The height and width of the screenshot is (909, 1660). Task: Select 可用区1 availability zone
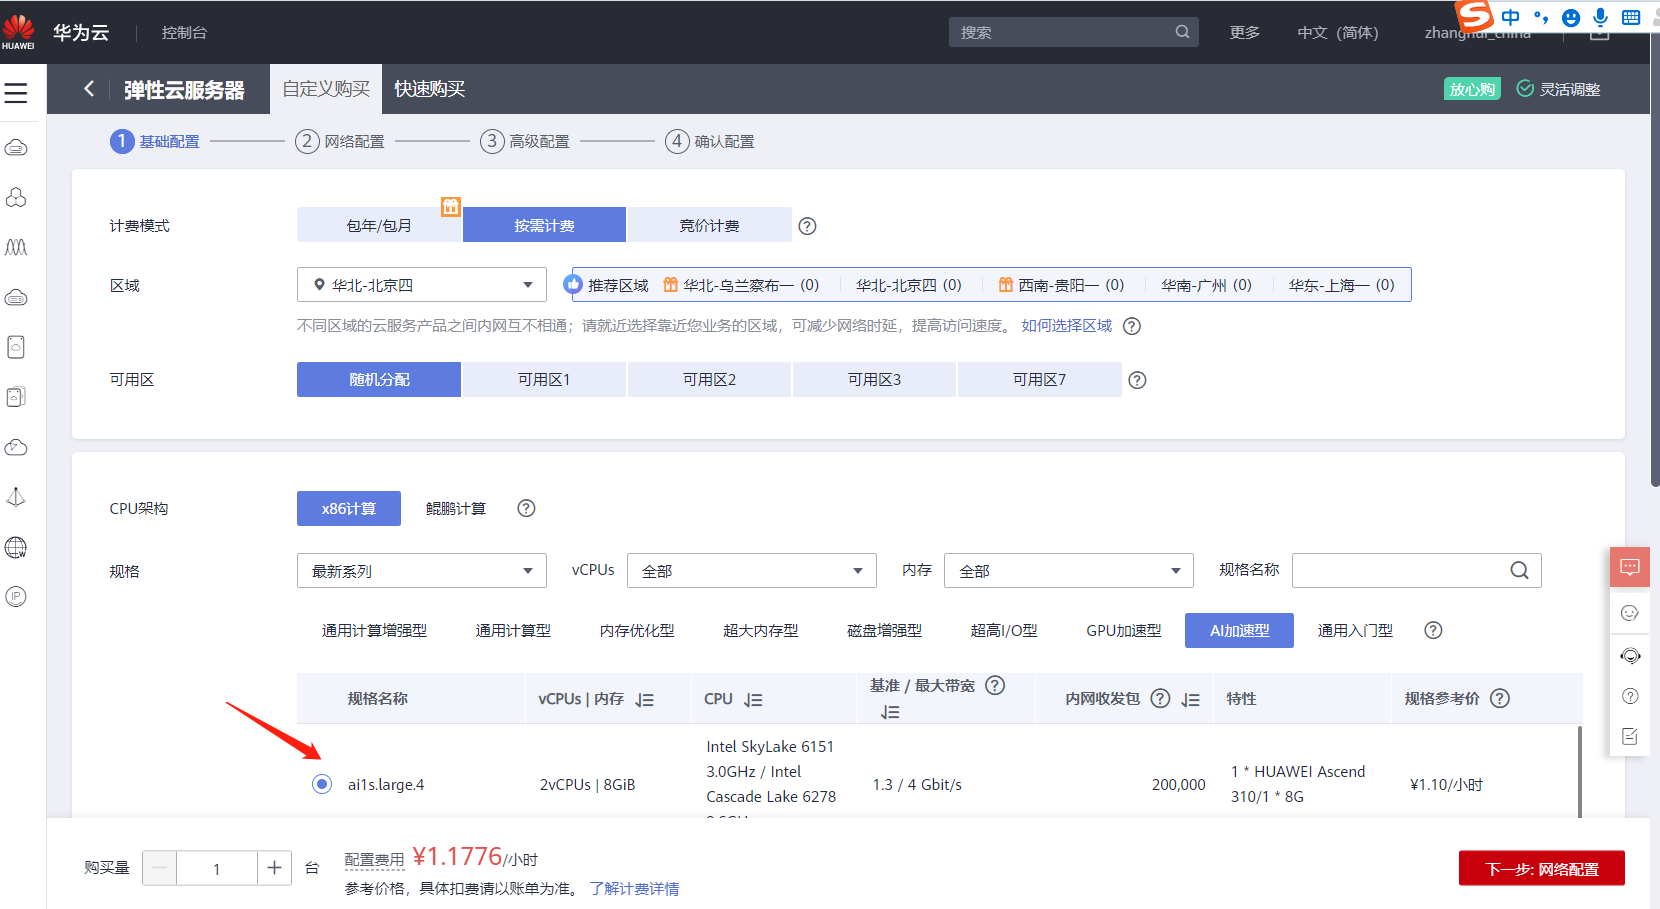coord(544,380)
